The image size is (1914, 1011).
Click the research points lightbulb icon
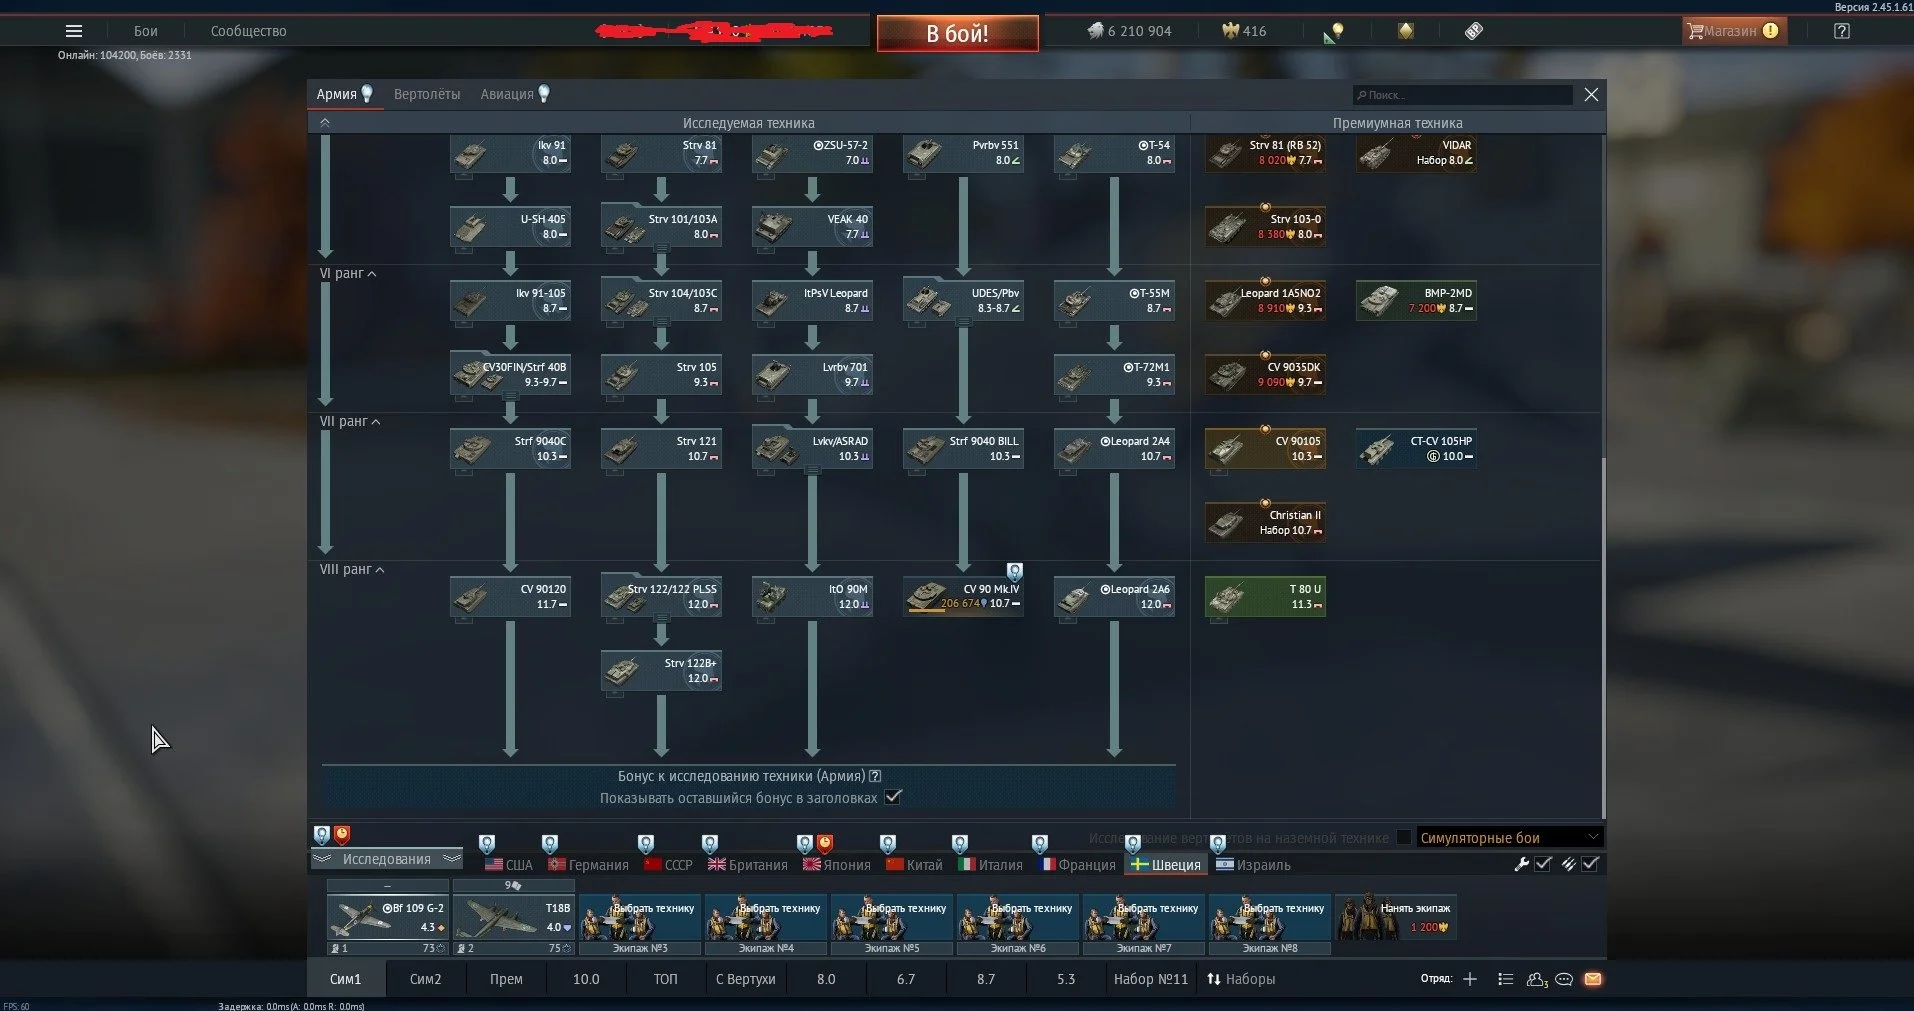click(1333, 32)
